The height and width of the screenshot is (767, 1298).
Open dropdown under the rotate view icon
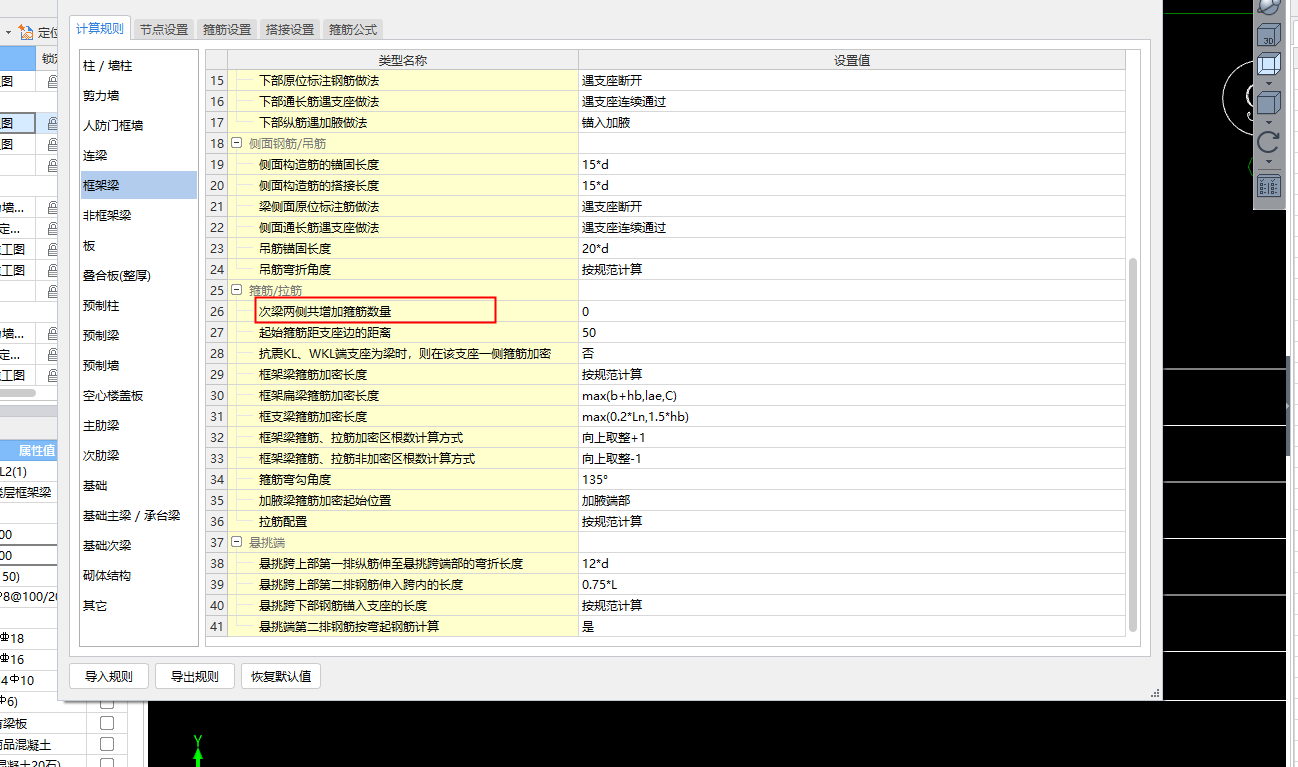1269,161
